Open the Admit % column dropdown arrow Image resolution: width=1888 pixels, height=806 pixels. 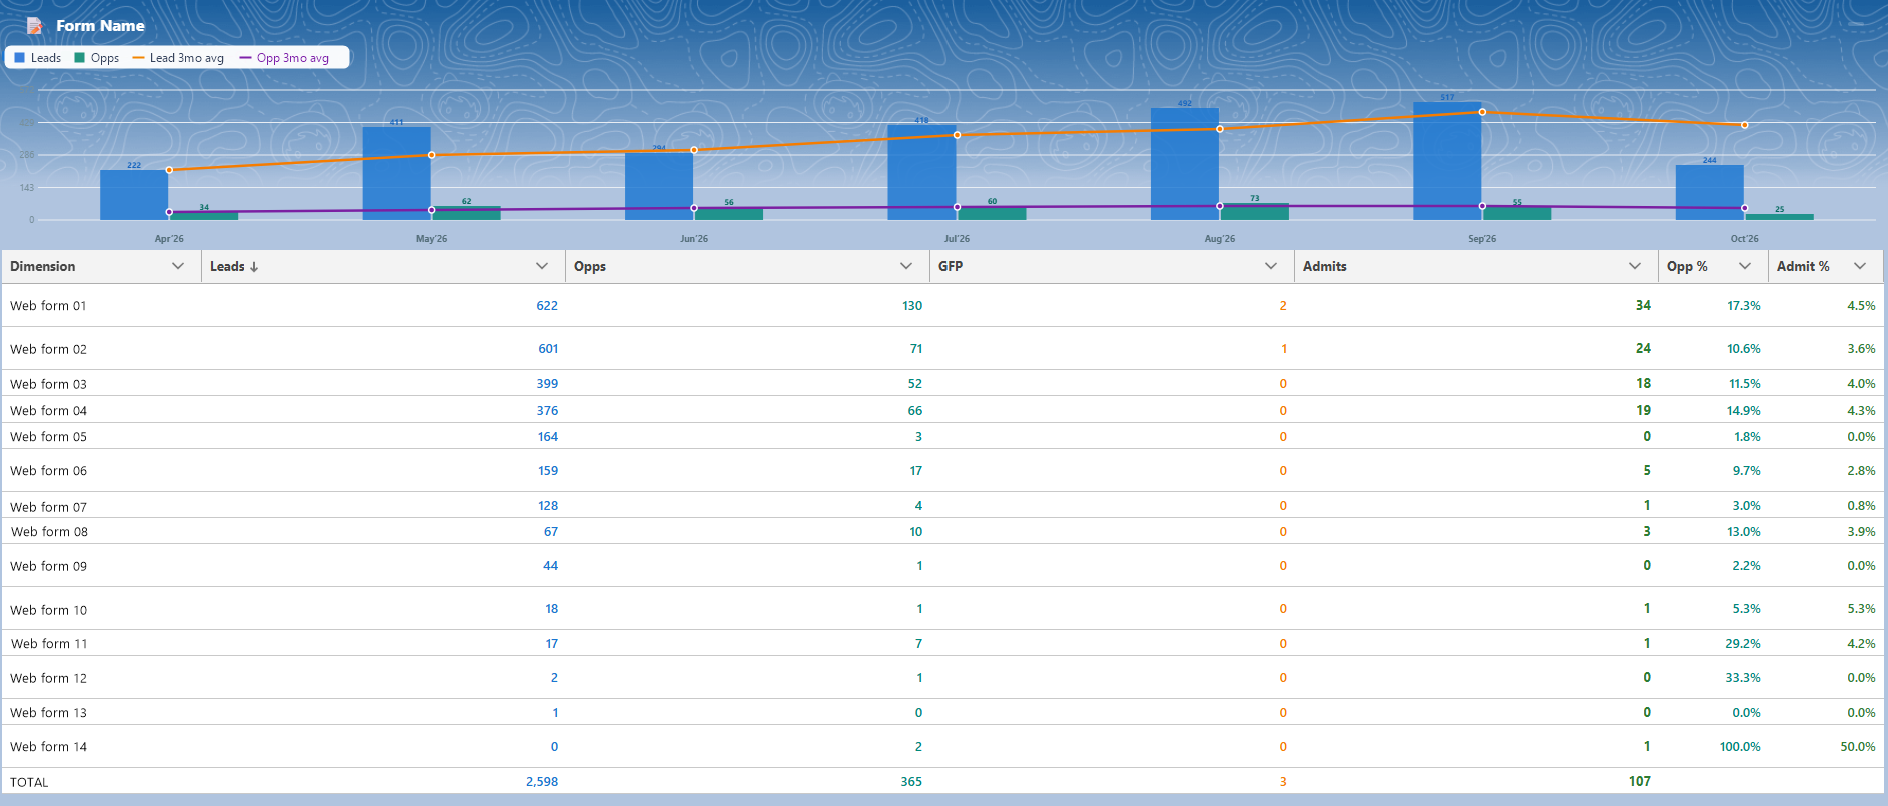(1860, 266)
